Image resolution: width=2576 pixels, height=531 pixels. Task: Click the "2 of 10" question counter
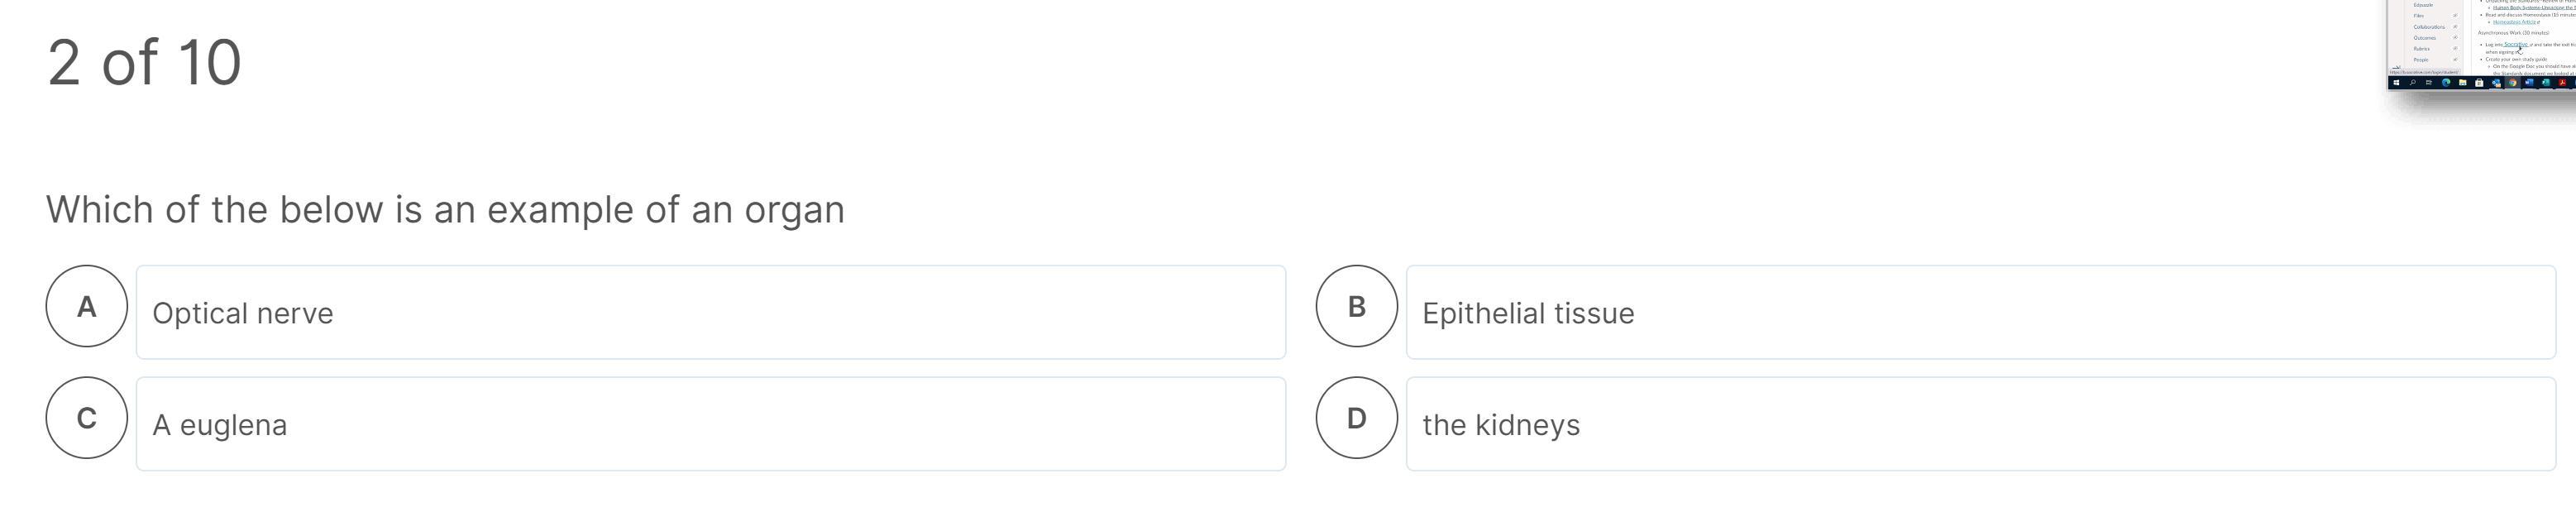(144, 62)
